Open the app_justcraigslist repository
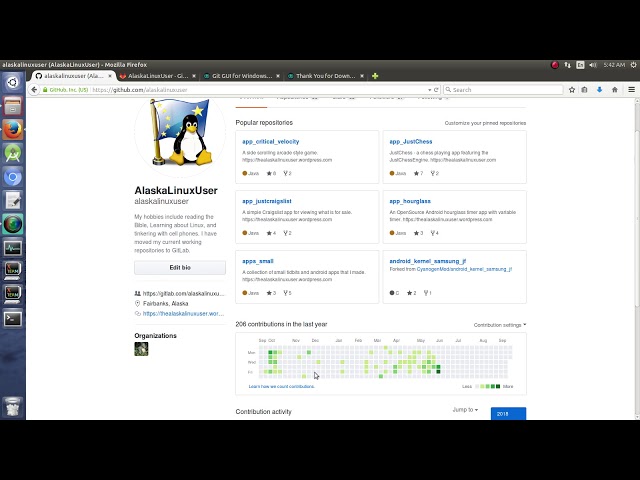Image resolution: width=640 pixels, height=480 pixels. [267, 201]
